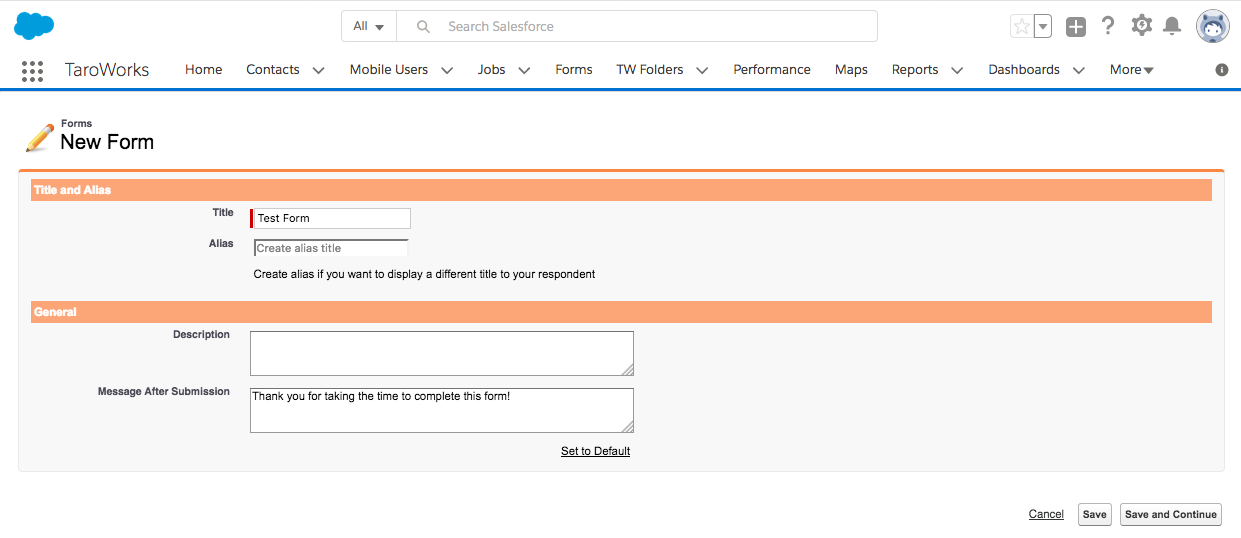
Task: Click the Alias input field
Action: [331, 248]
